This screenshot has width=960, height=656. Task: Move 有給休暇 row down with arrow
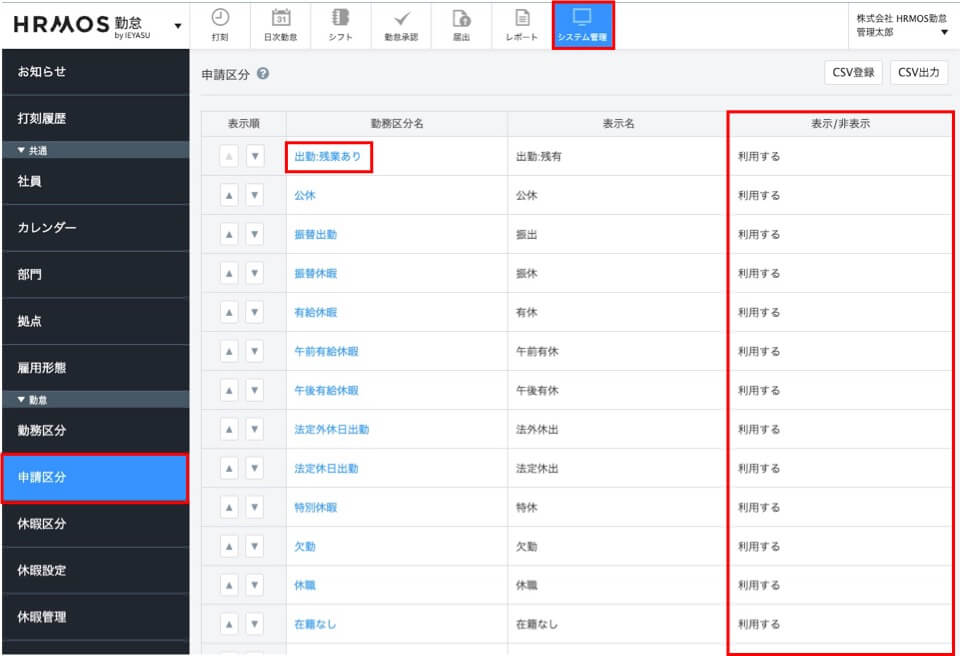tap(254, 313)
